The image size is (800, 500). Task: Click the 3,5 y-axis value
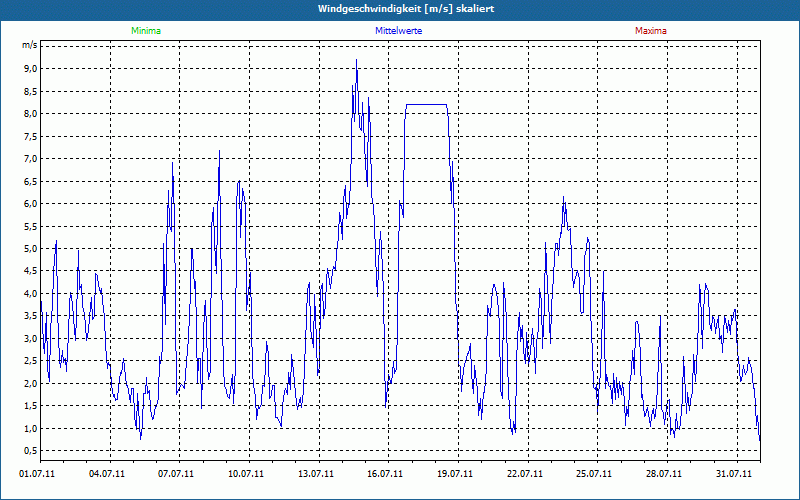point(31,316)
